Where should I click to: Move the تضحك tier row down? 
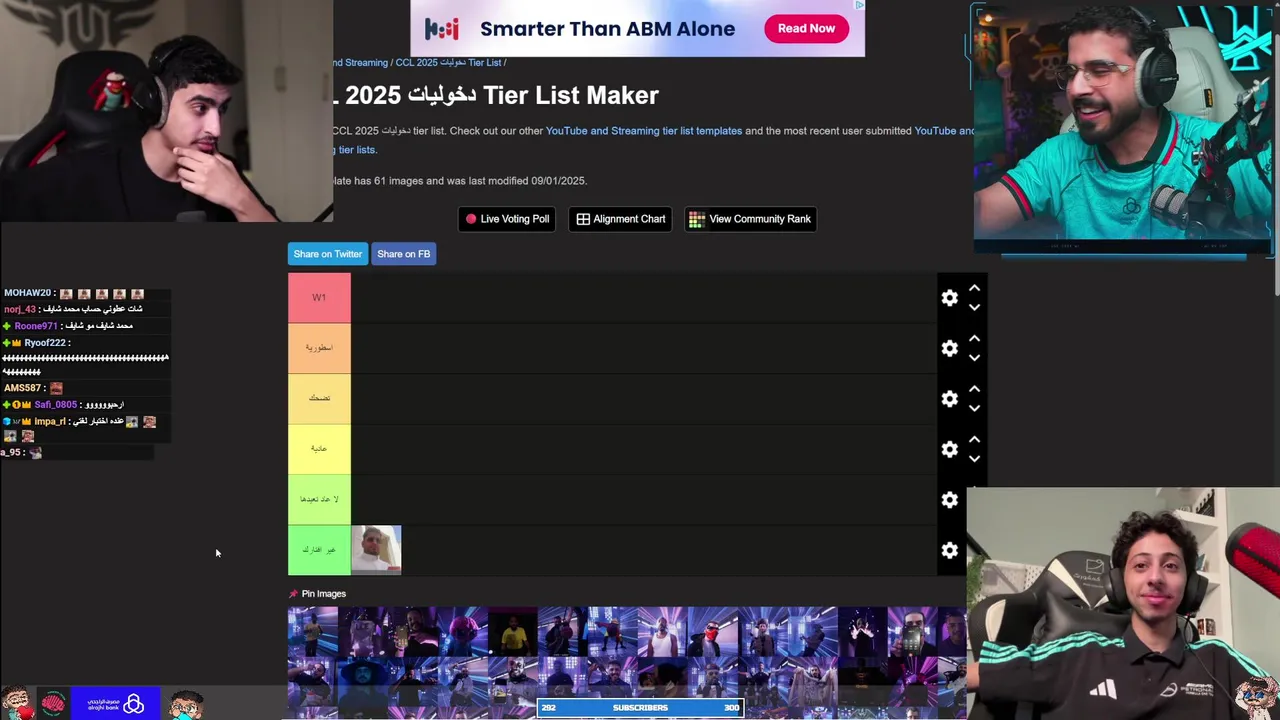(974, 408)
